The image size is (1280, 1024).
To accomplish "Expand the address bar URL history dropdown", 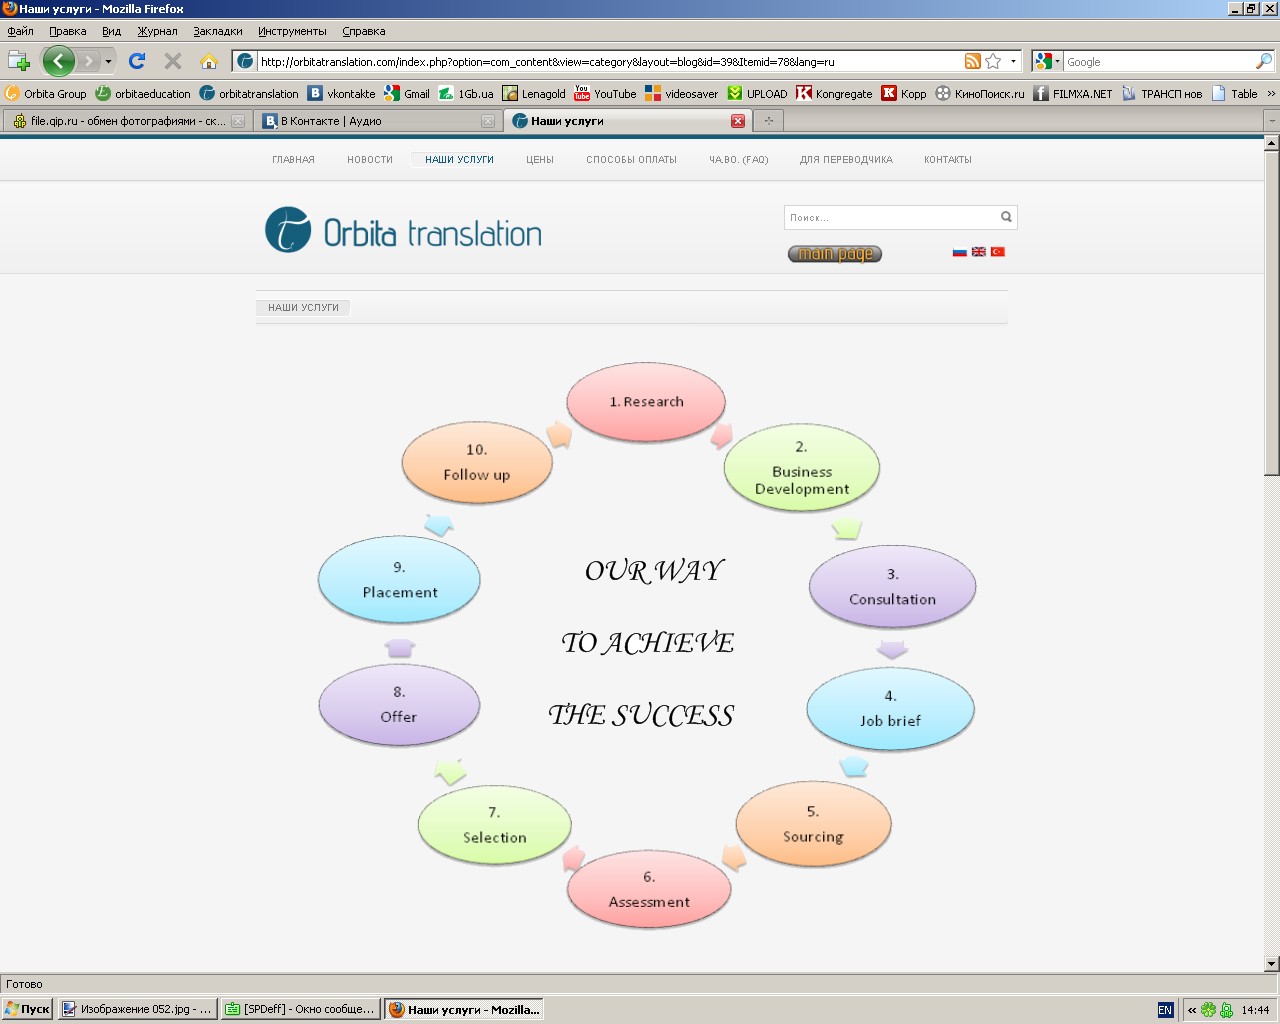I will (1013, 61).
